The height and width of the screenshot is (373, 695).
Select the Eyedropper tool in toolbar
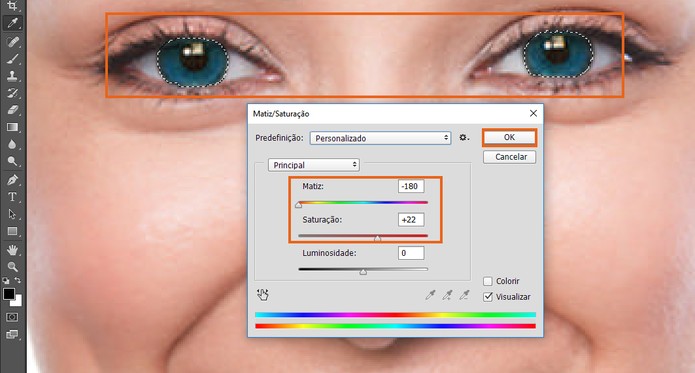tap(12, 23)
